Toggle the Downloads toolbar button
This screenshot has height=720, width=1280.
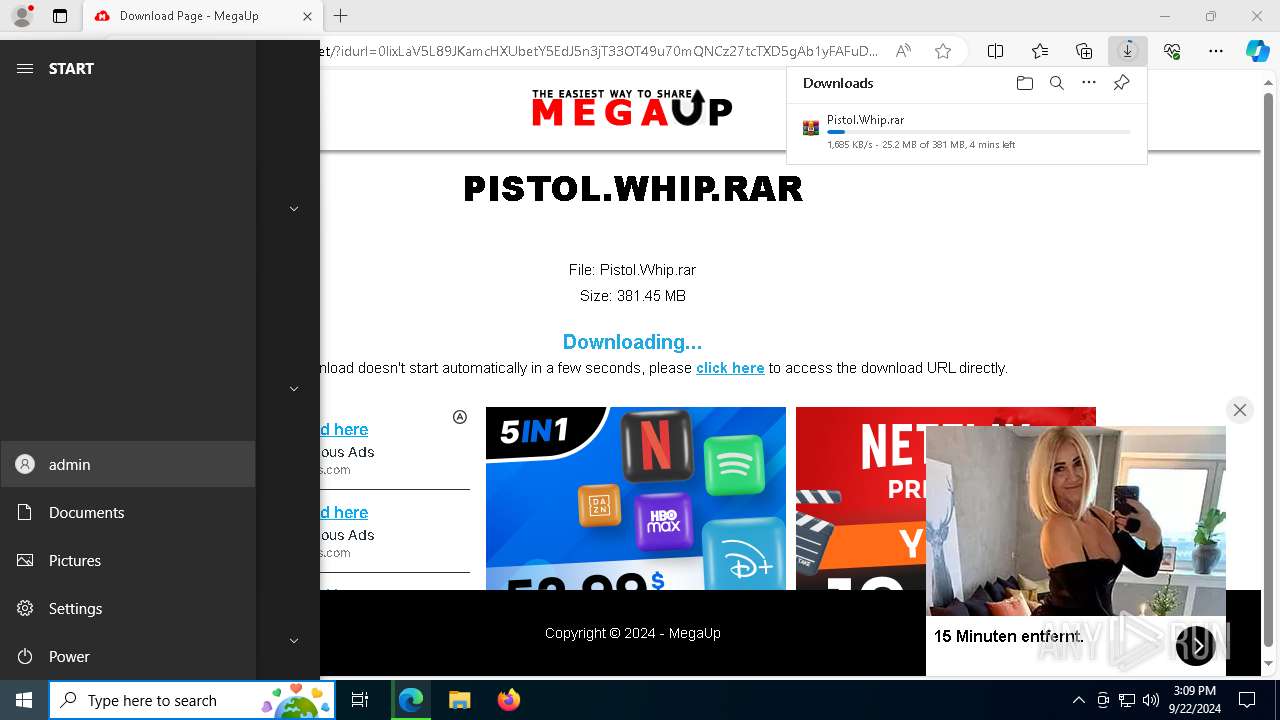(x=1128, y=51)
